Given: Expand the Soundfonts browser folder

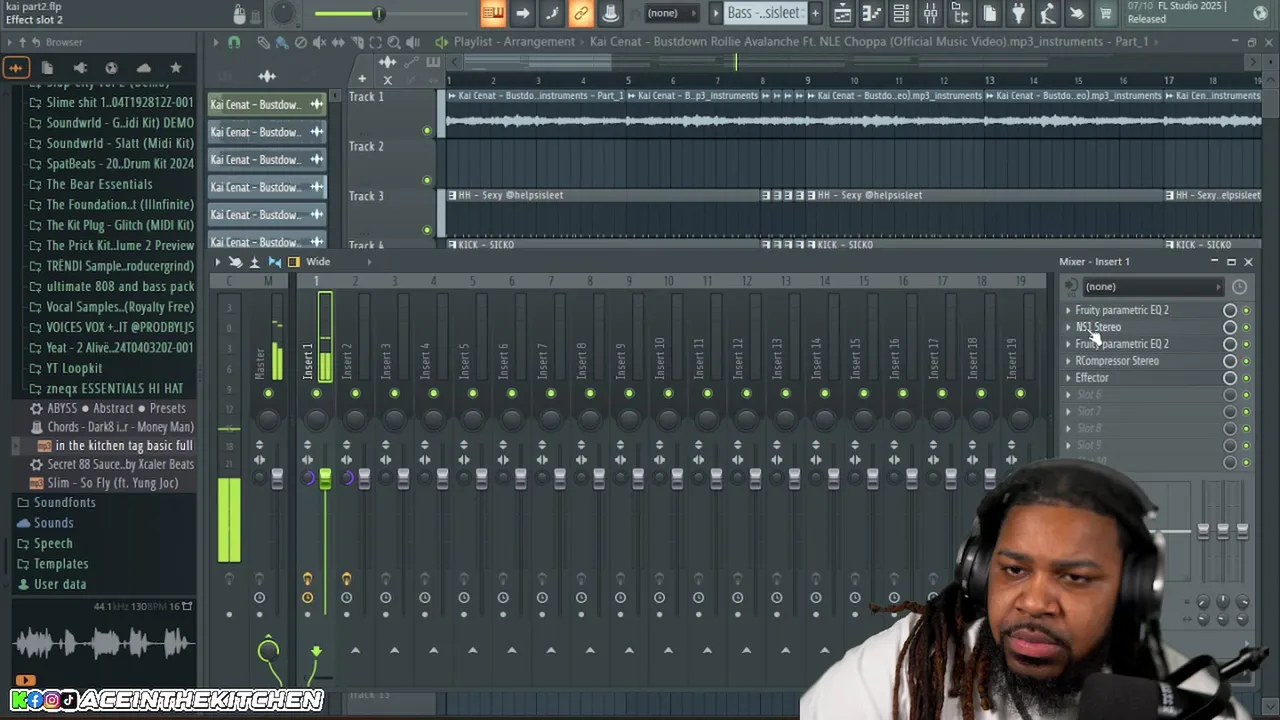Looking at the screenshot, I should coord(65,502).
